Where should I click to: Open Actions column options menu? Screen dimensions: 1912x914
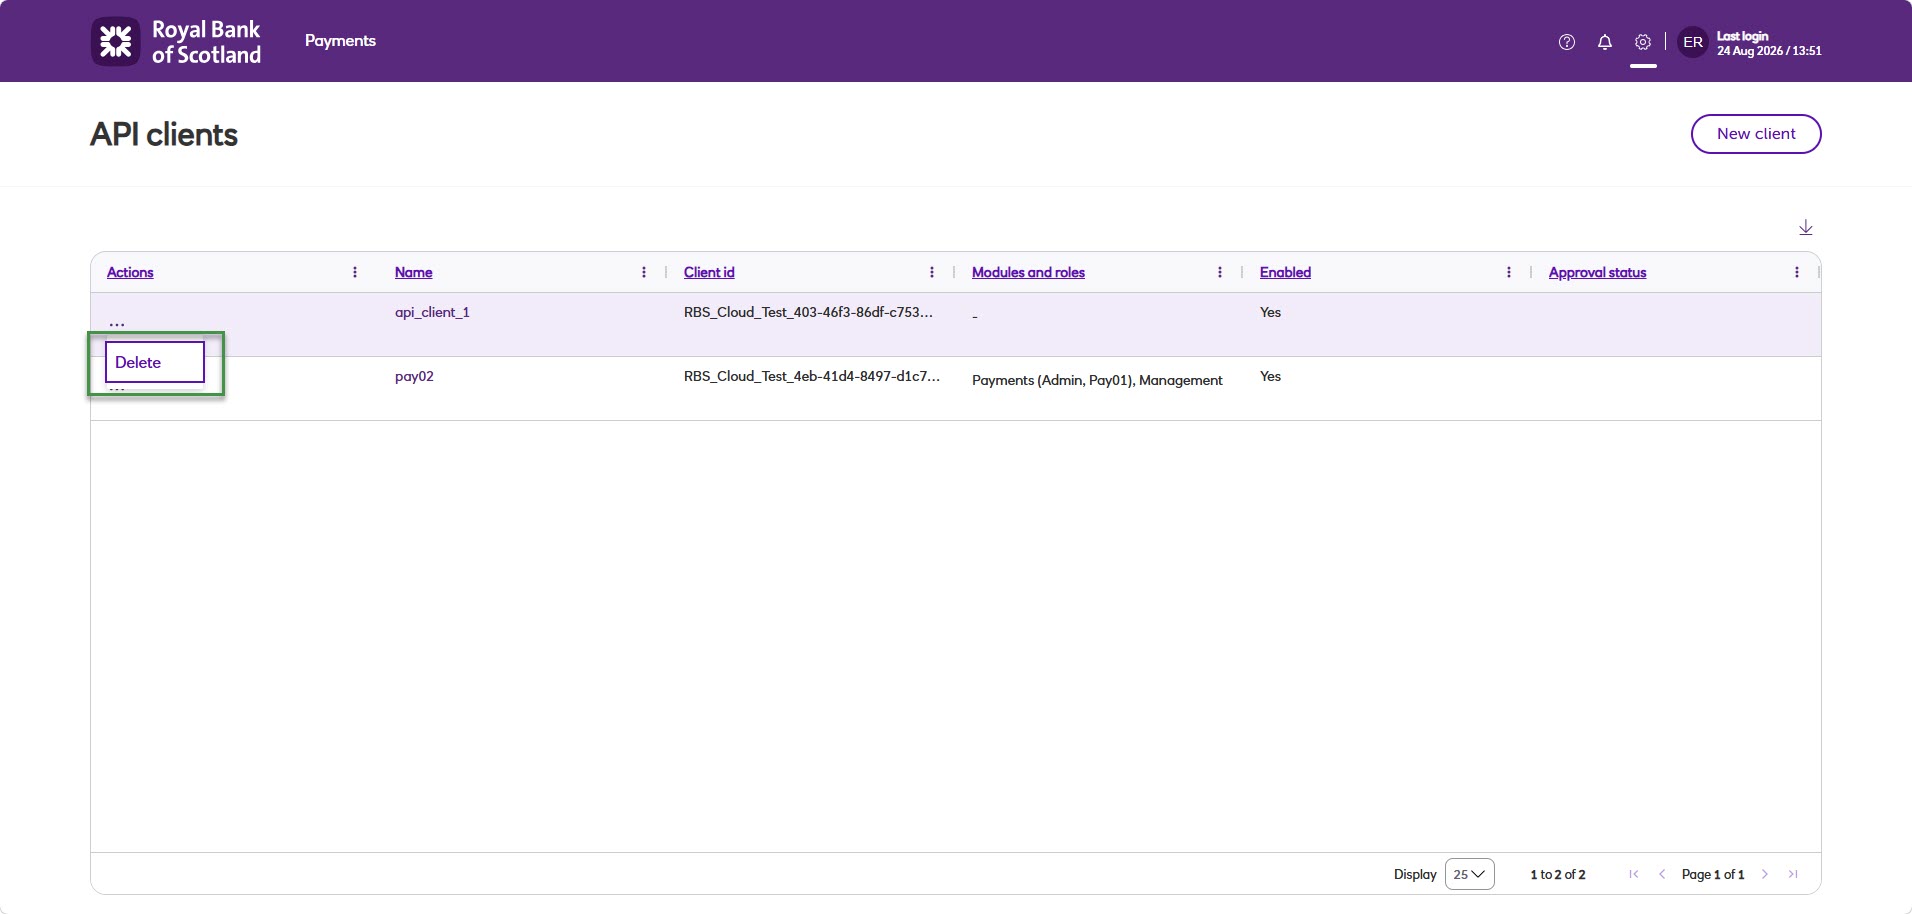[x=355, y=272]
